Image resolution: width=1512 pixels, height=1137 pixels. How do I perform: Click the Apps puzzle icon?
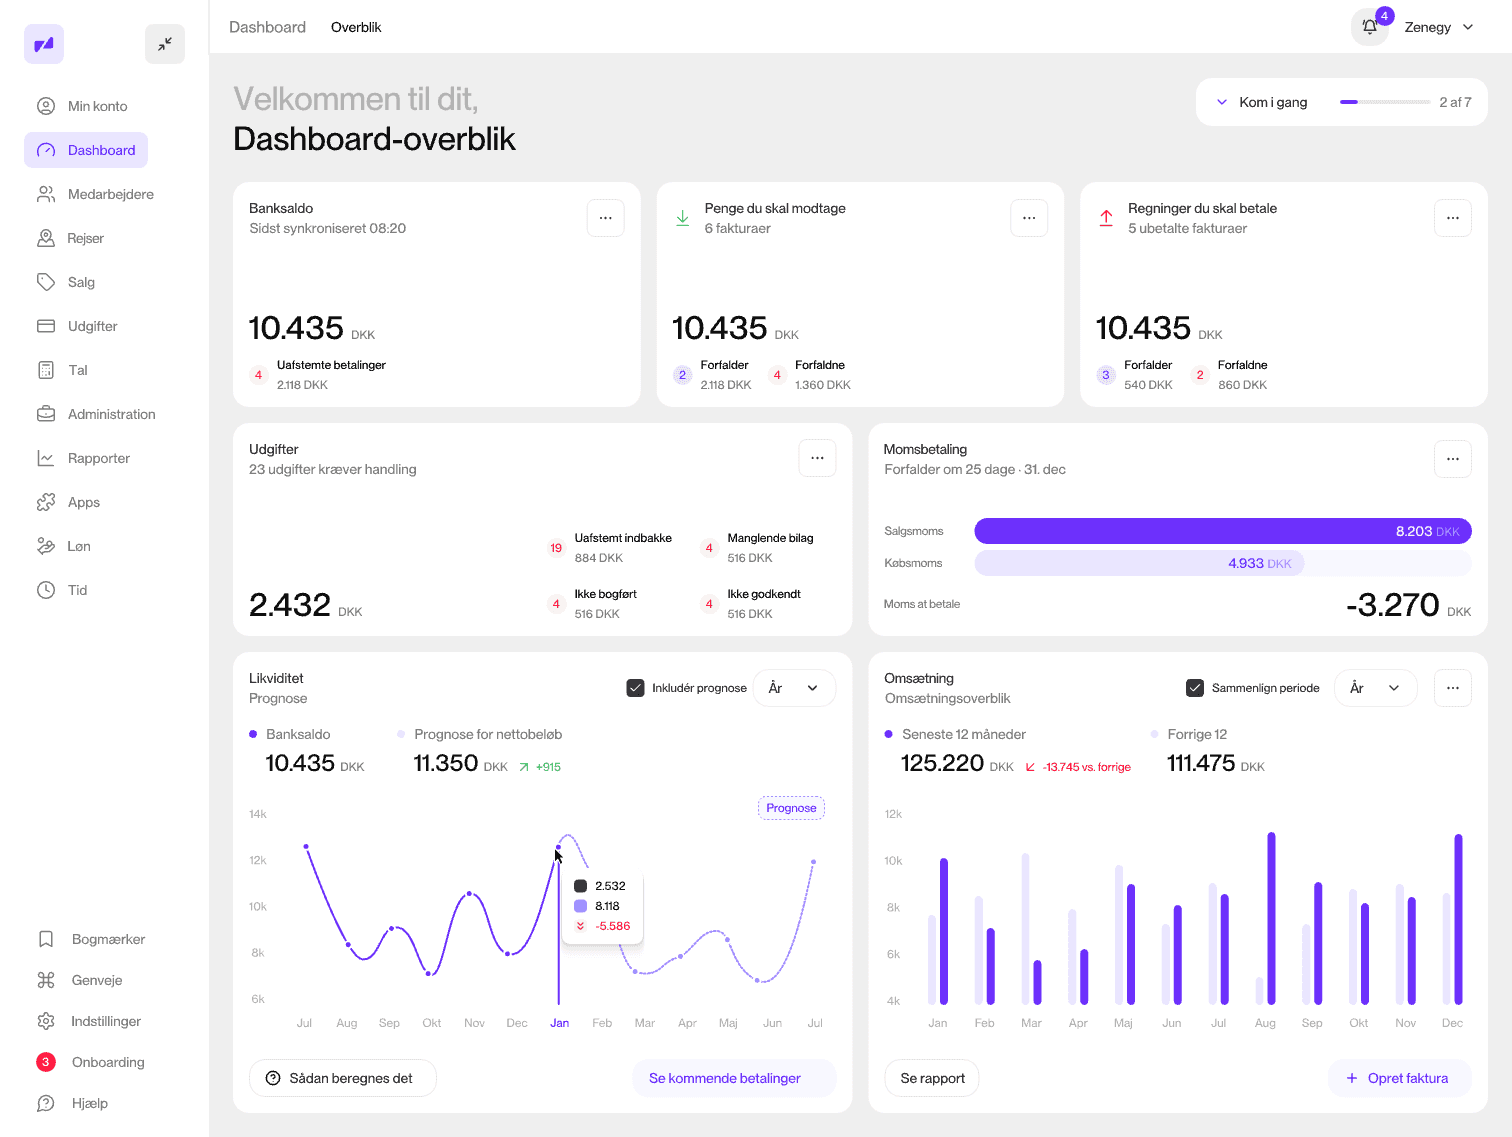(46, 502)
